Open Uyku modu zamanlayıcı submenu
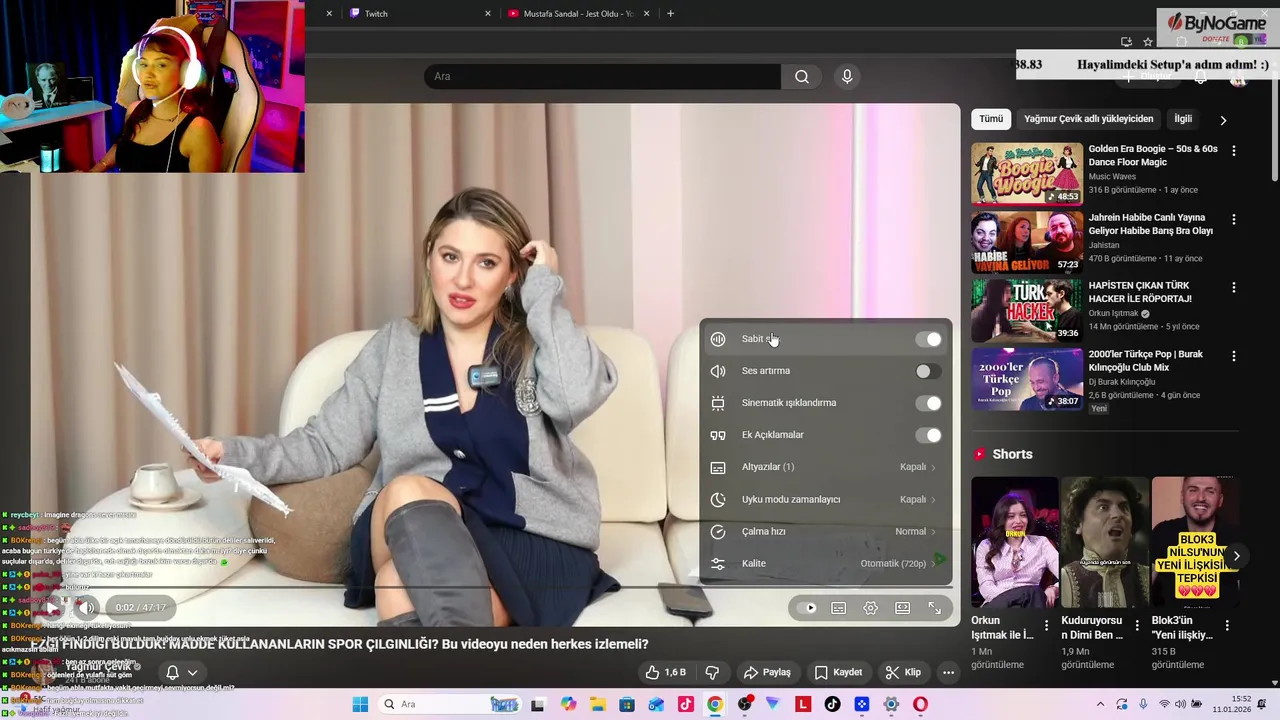The image size is (1280, 720). pyautogui.click(x=825, y=499)
